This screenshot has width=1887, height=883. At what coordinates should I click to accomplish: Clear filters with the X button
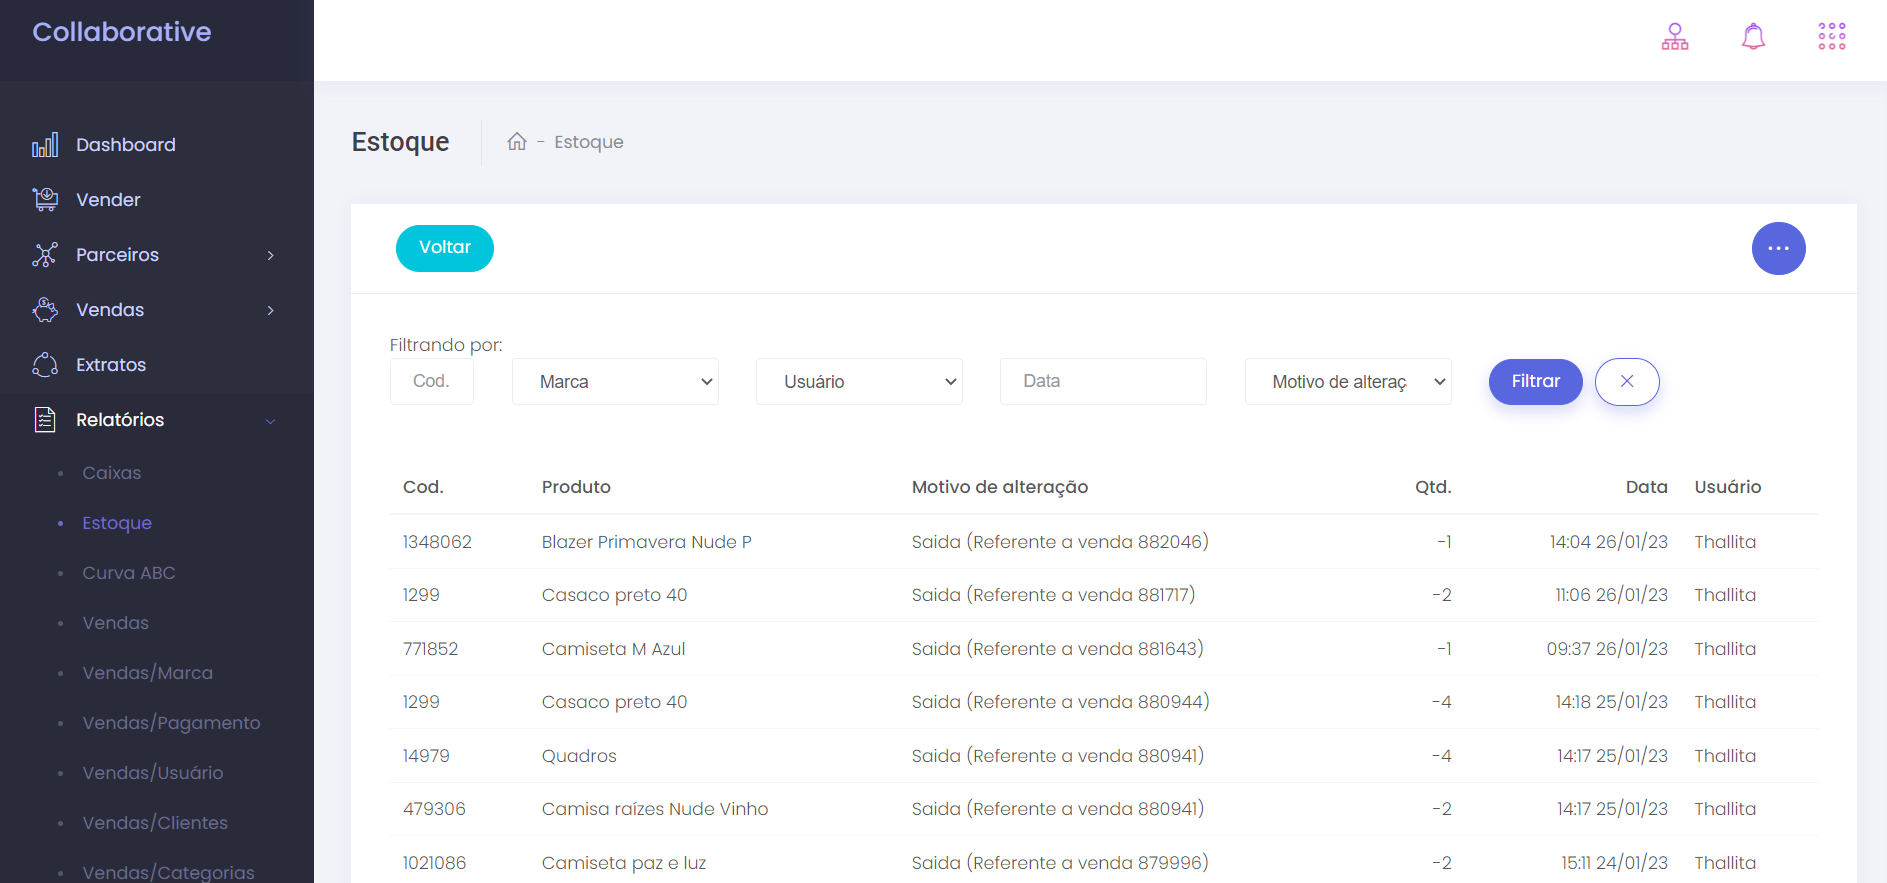coord(1627,381)
